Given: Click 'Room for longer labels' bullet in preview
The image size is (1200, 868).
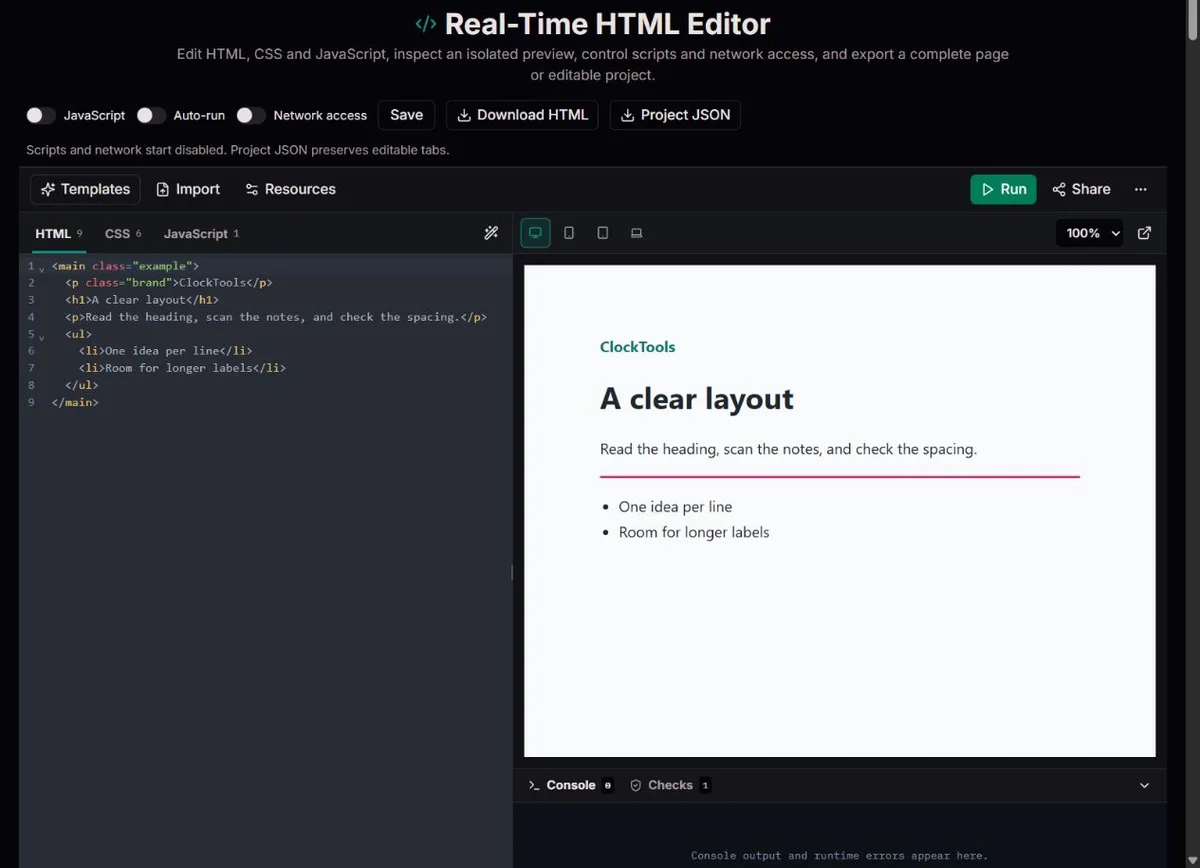Looking at the screenshot, I should click(694, 532).
